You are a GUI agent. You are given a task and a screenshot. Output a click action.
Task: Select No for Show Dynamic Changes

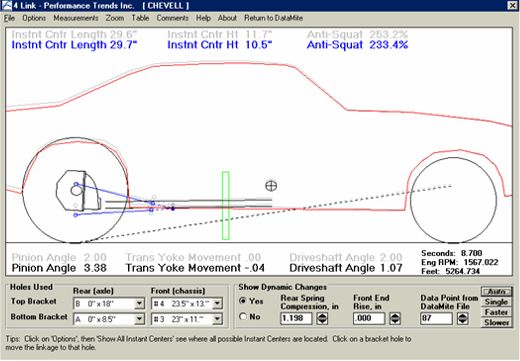(243, 316)
